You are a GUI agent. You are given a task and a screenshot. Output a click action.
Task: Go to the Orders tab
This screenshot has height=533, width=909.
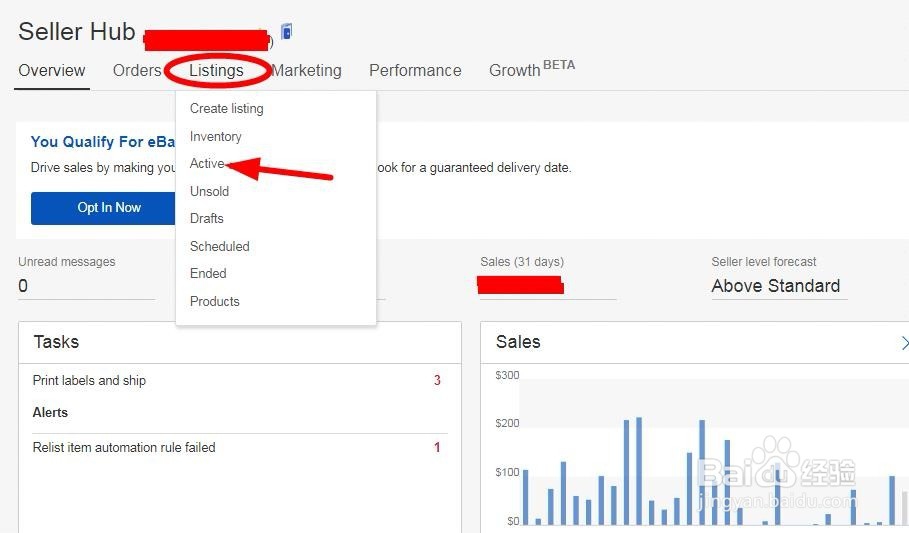pos(137,71)
